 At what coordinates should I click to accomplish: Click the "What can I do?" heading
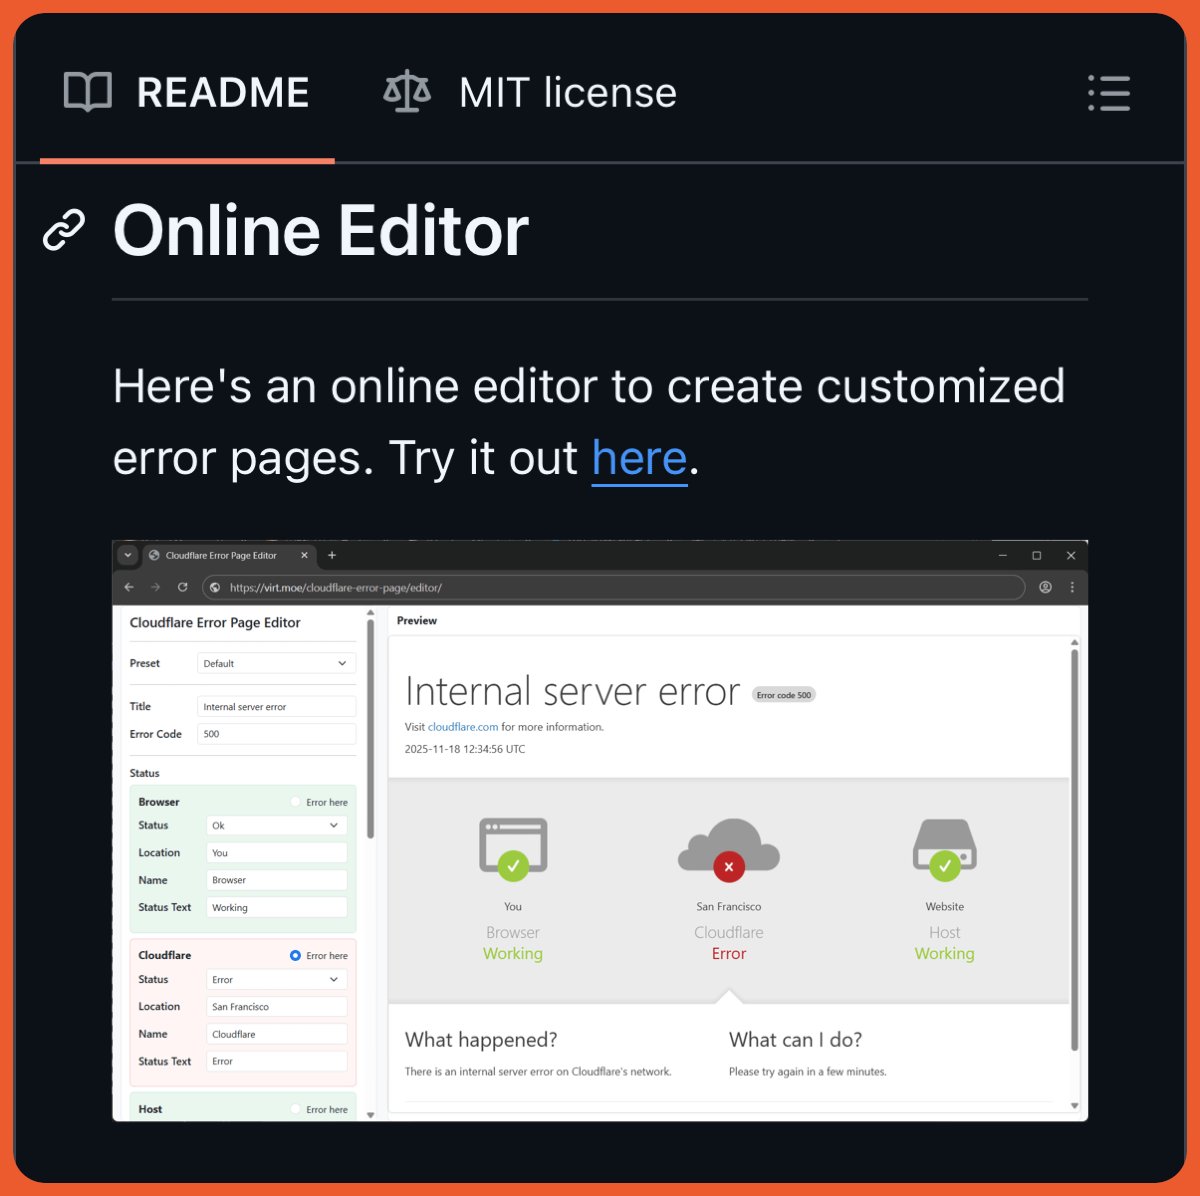click(x=795, y=1039)
